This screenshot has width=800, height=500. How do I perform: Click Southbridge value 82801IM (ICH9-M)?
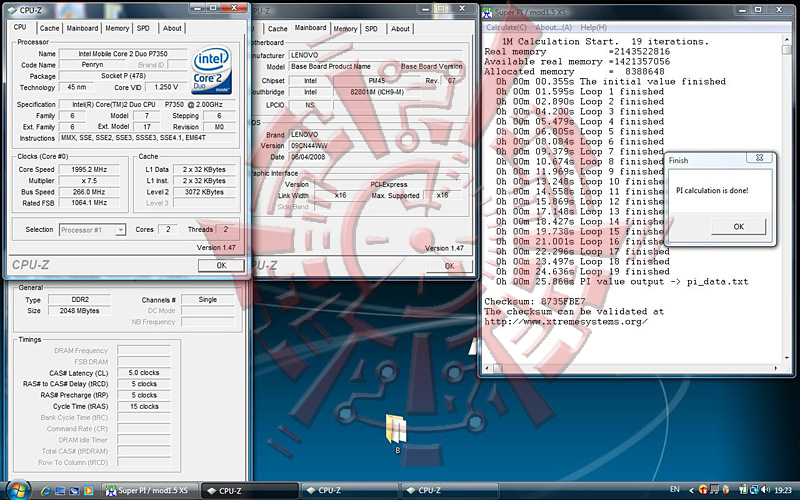tap(377, 92)
